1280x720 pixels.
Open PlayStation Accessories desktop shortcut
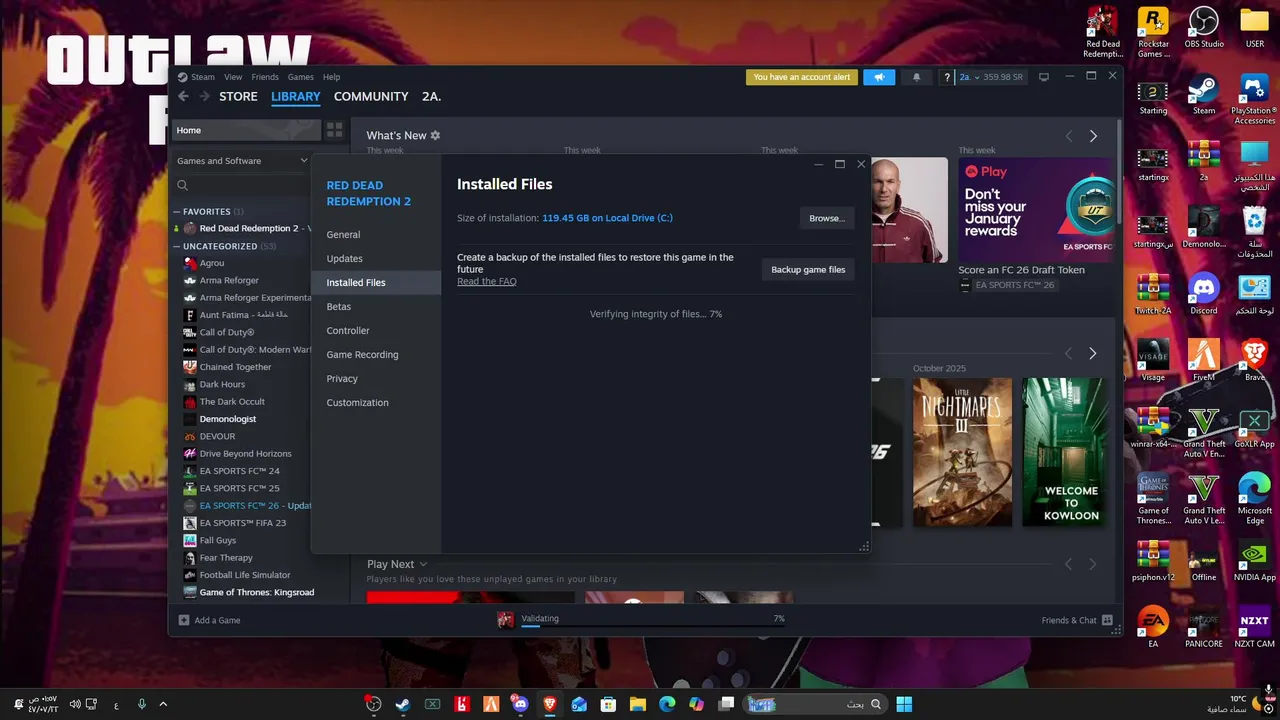click(1254, 100)
